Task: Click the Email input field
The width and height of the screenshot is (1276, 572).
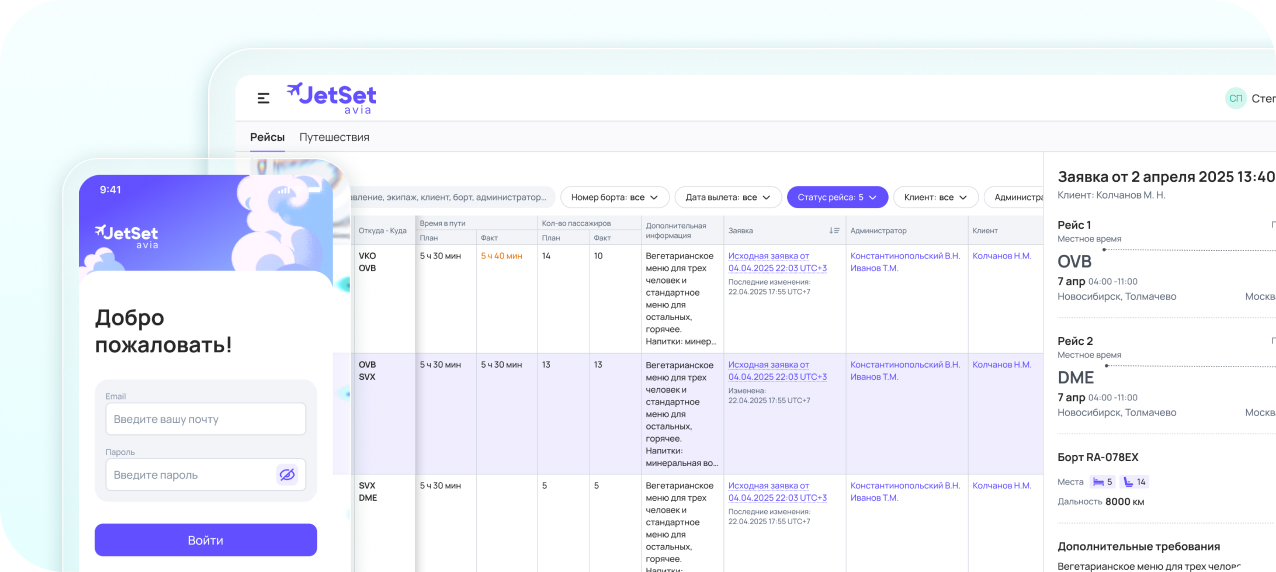Action: [205, 419]
